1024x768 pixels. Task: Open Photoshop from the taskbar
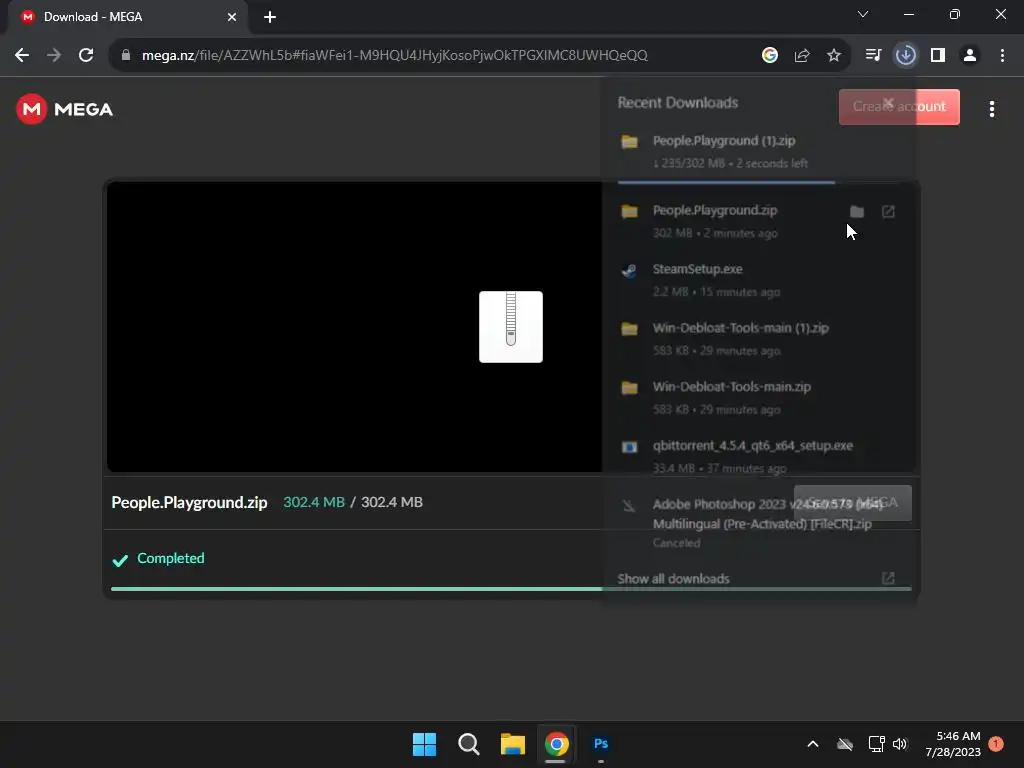601,744
